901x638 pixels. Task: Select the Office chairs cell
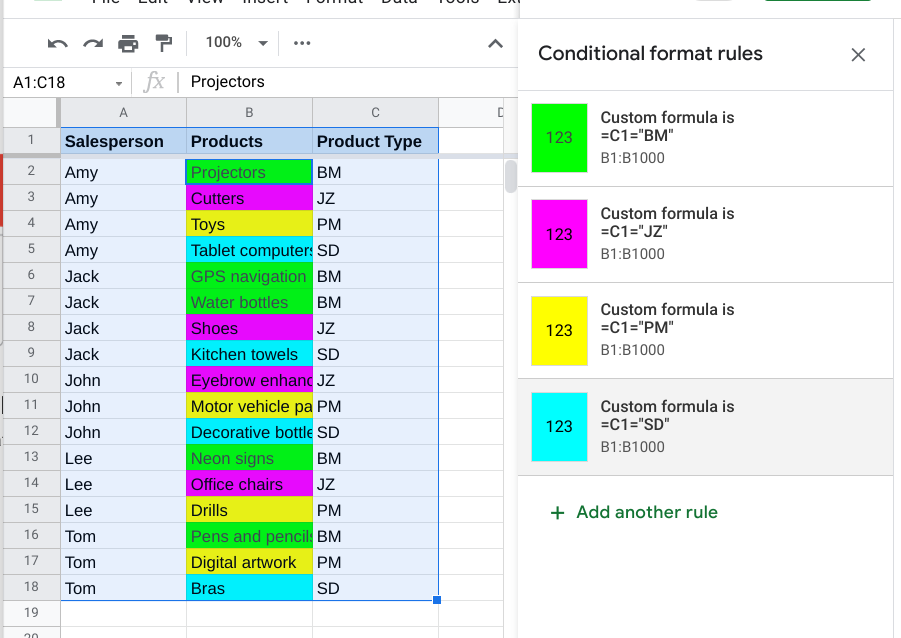[249, 484]
